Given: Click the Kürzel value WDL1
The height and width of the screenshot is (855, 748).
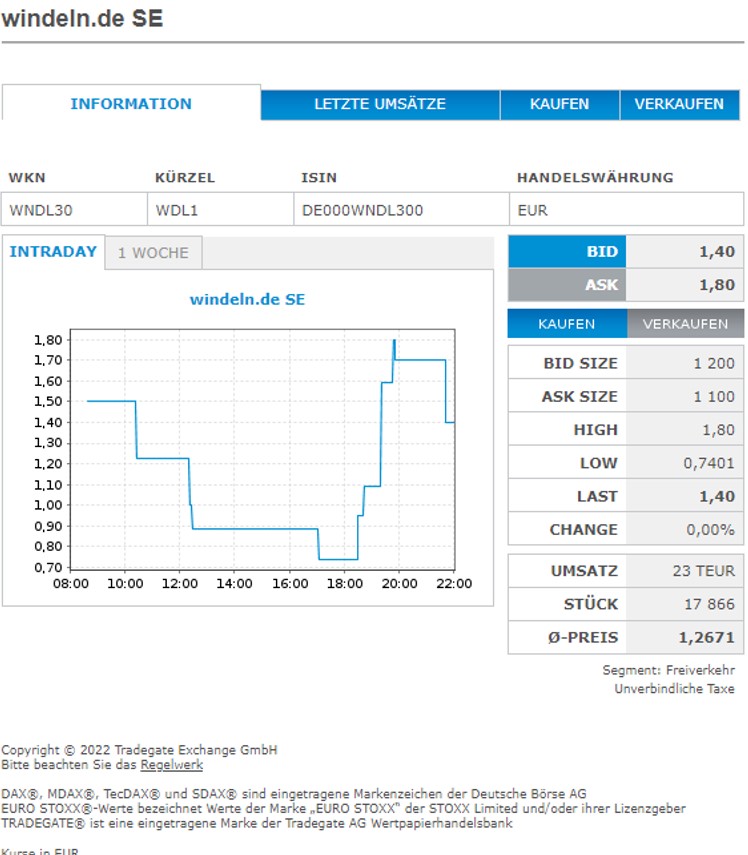Looking at the screenshot, I should tap(176, 210).
